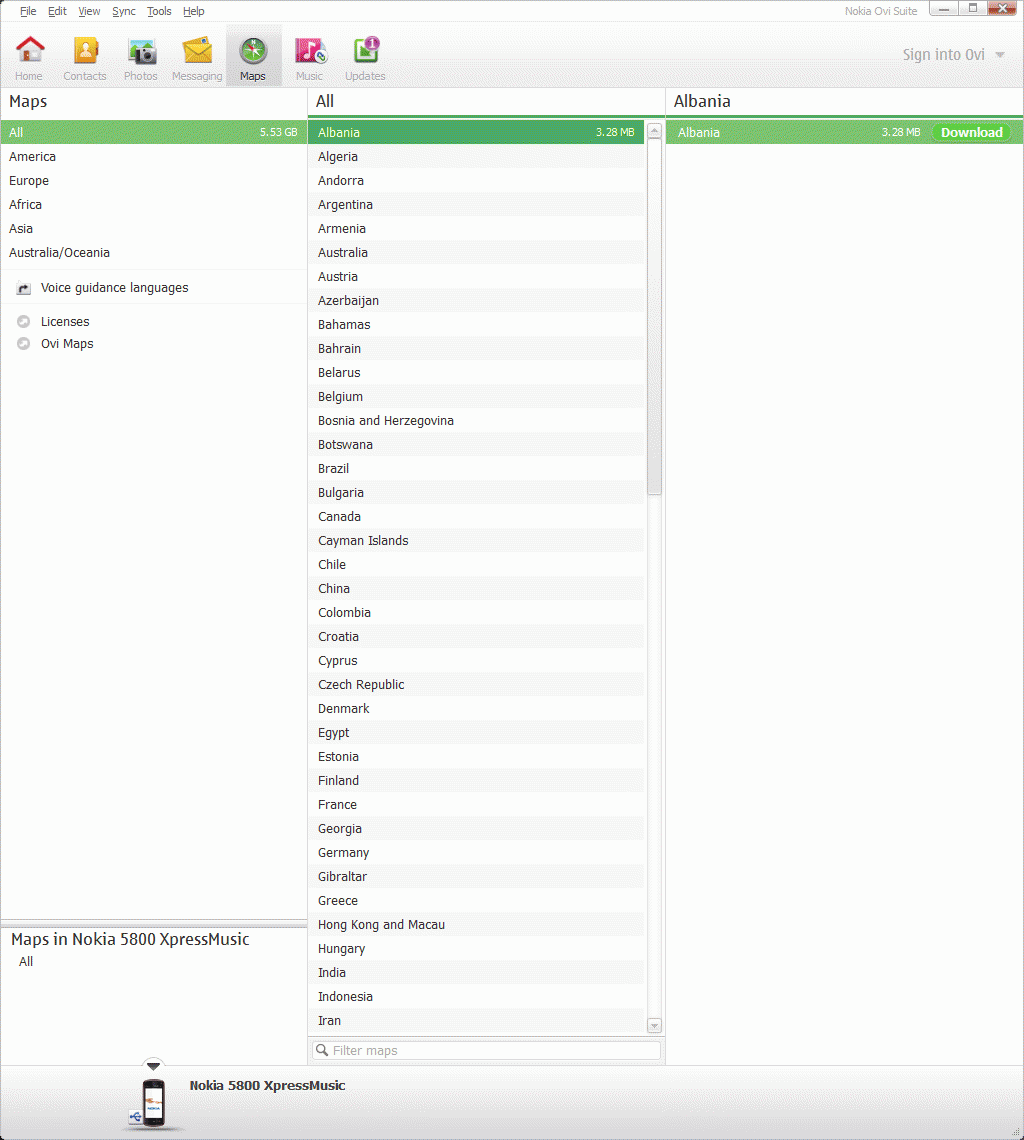Image resolution: width=1024 pixels, height=1140 pixels.
Task: Click the Nokia 5800 phone device icon
Action: point(152,1103)
